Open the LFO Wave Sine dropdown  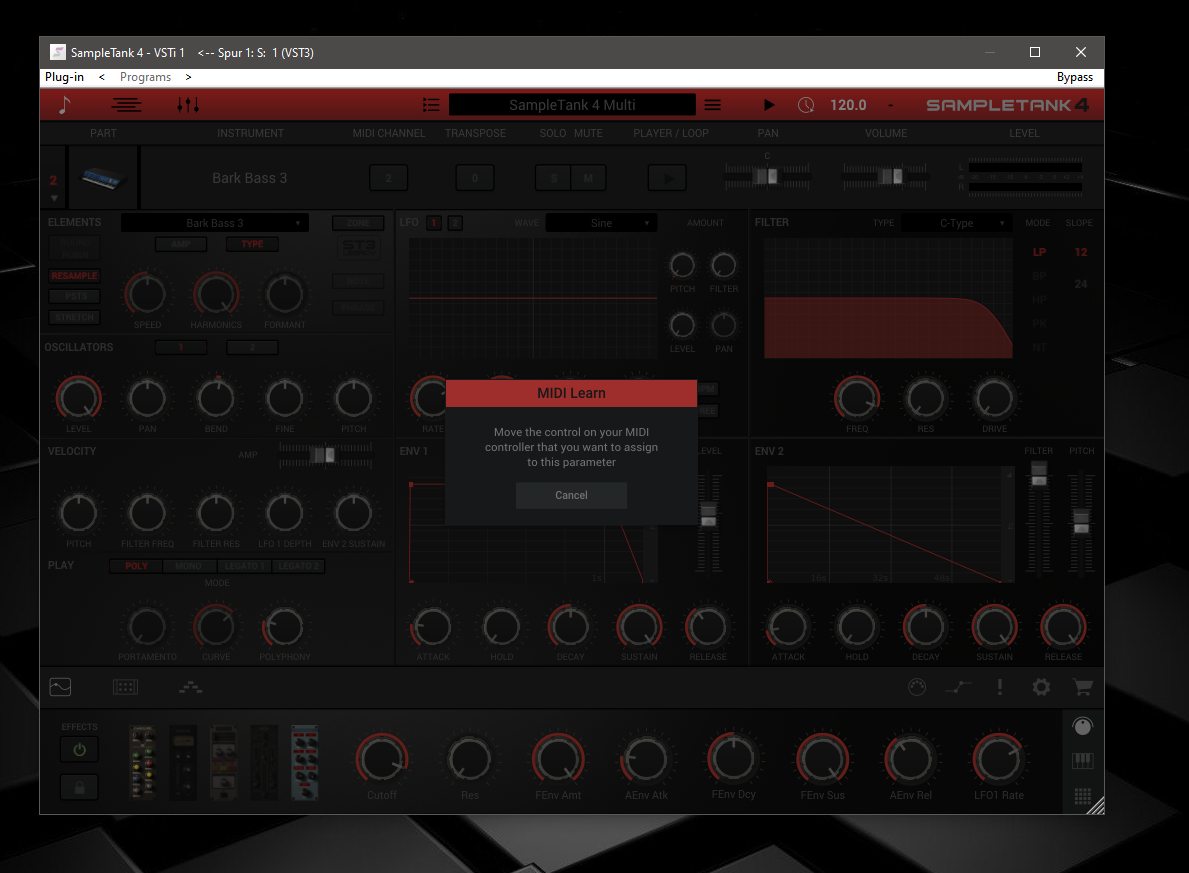[x=601, y=223]
